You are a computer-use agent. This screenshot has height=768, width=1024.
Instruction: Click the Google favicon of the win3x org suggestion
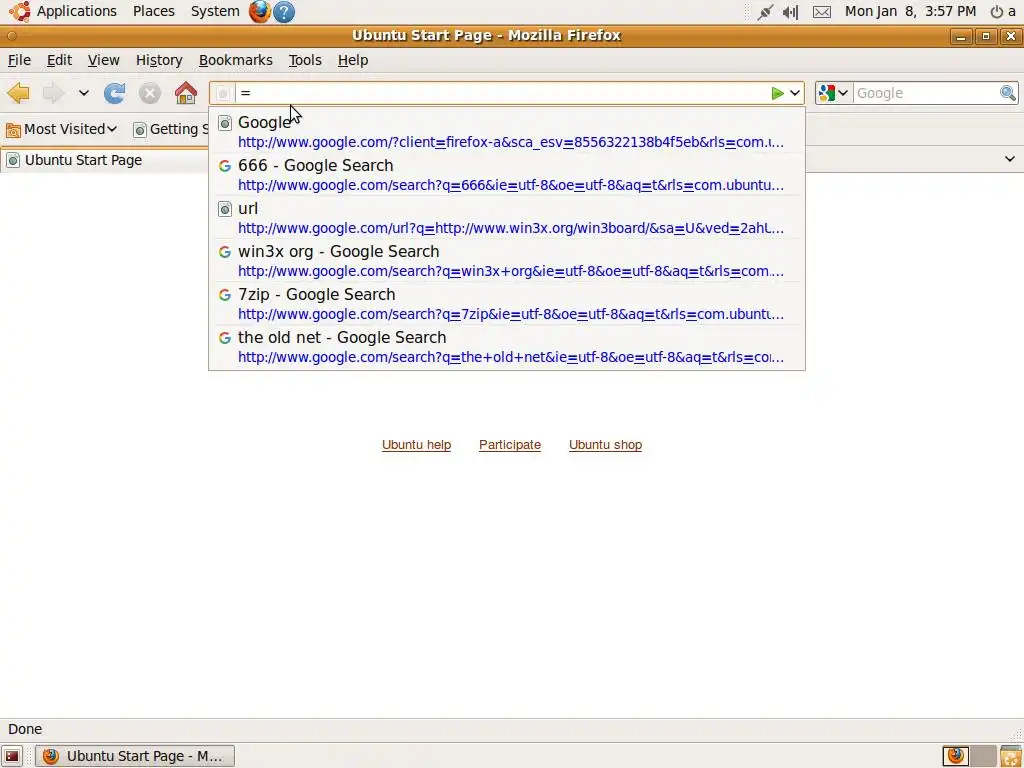(x=225, y=252)
